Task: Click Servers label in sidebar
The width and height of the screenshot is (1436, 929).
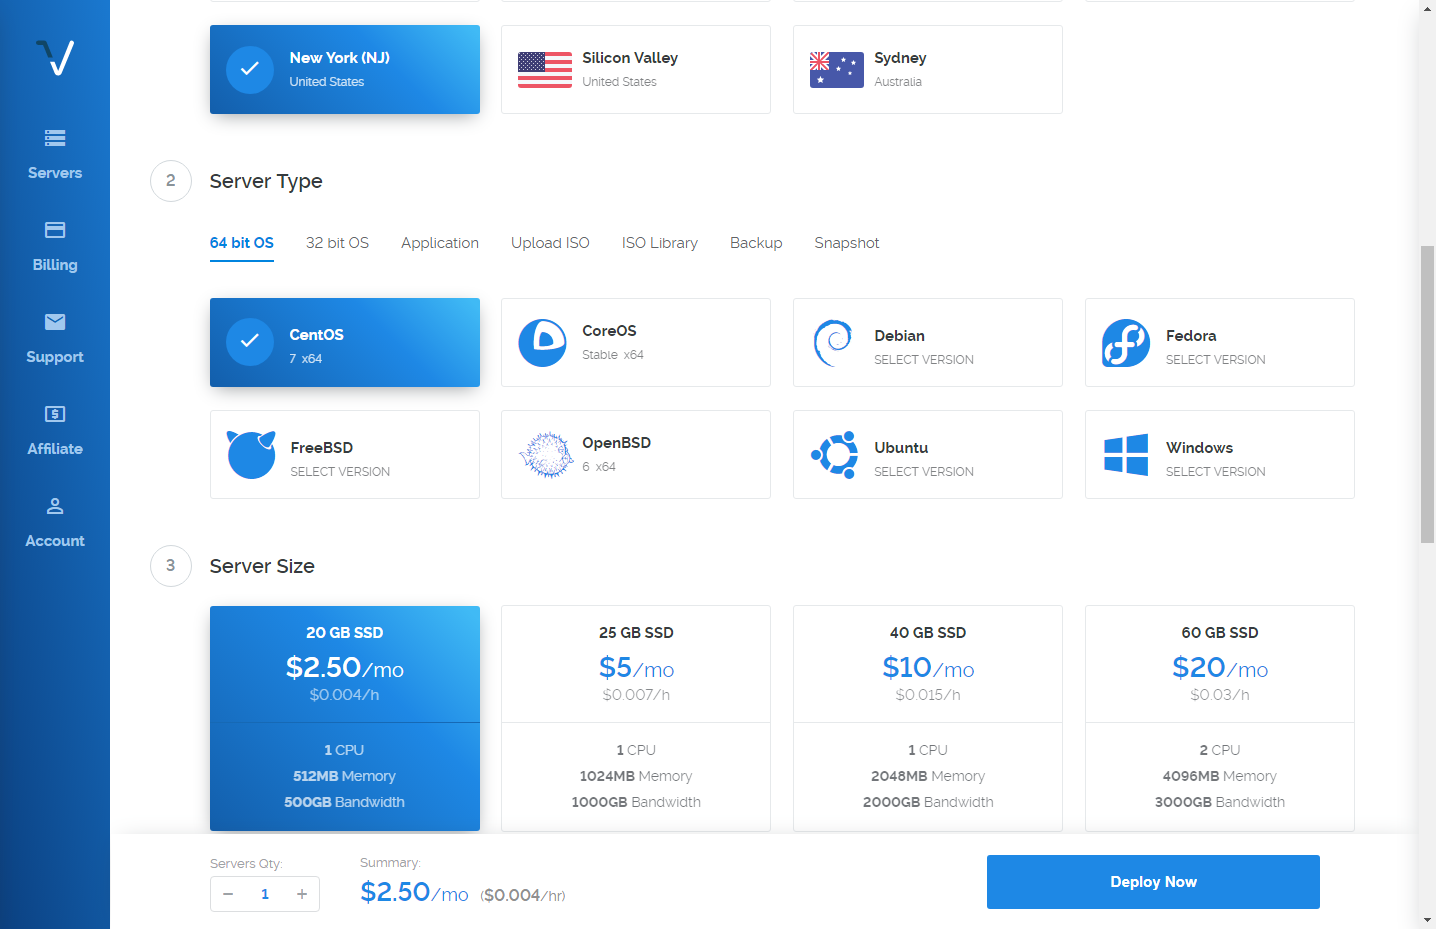Action: coord(55,173)
